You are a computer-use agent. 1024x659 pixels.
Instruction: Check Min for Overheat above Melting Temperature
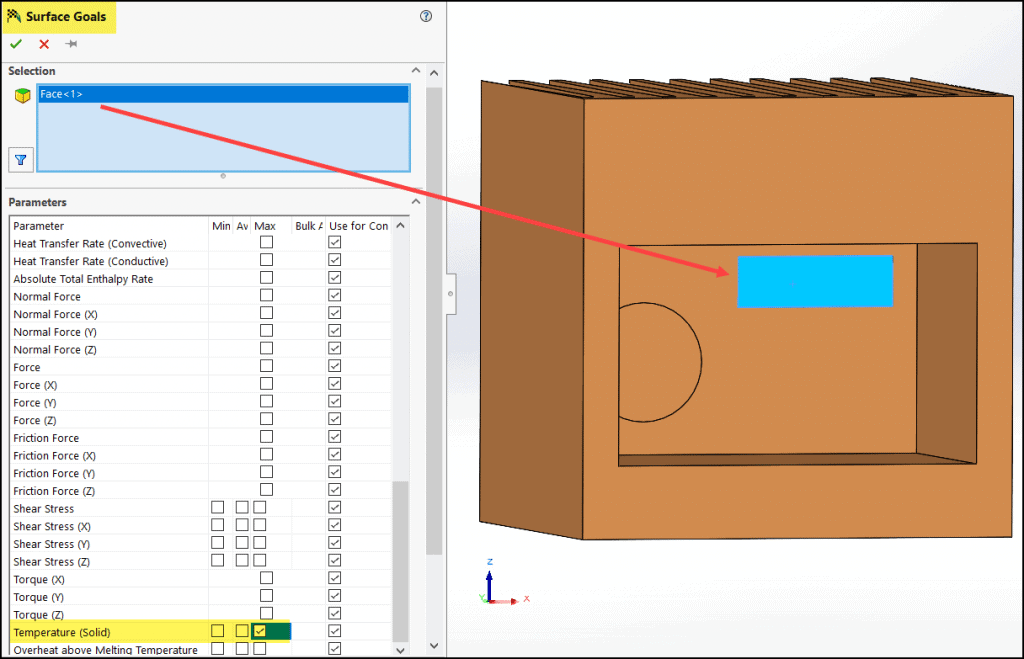(x=217, y=649)
